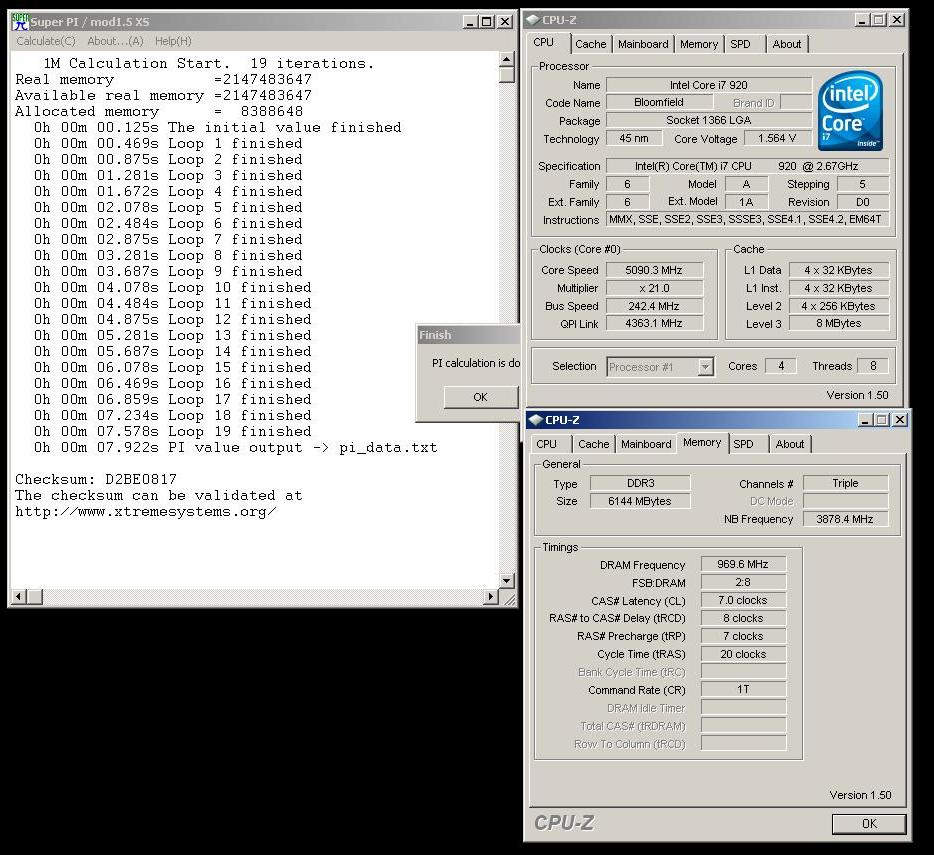
Task: Click the 'PI value output -> pi_data.txt' line
Action: point(235,447)
